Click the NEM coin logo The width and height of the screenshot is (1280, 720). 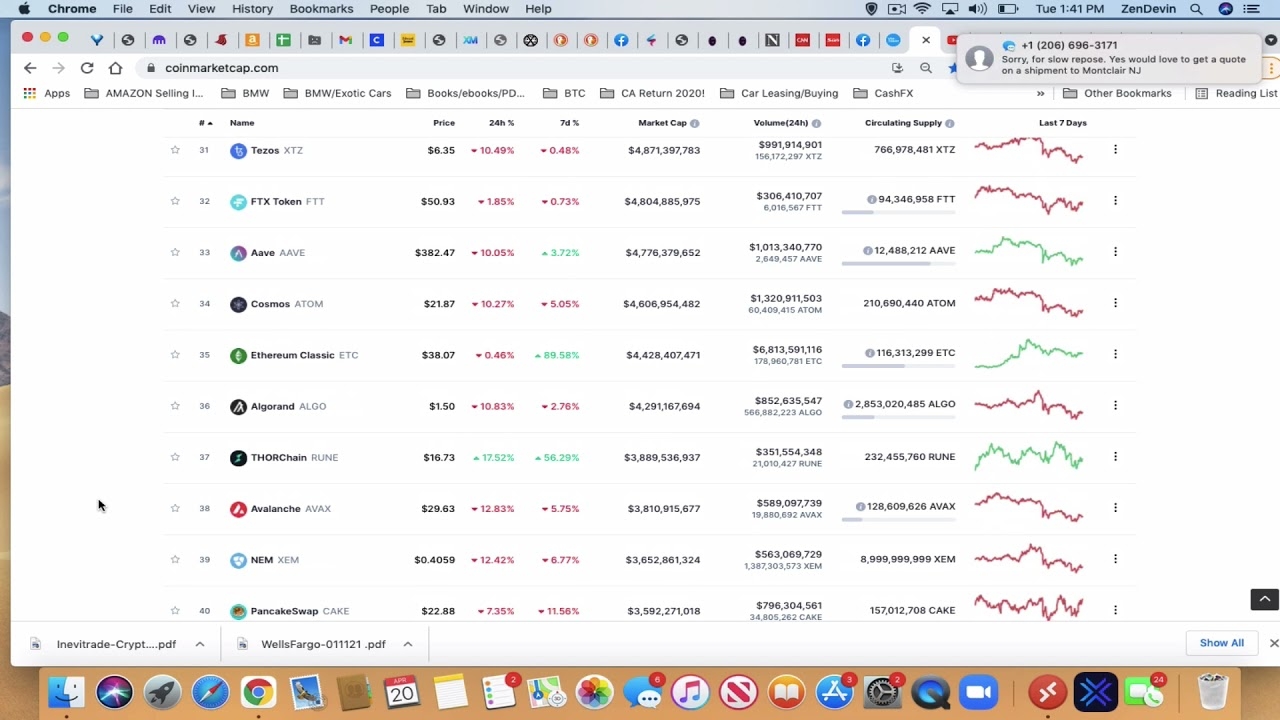pos(238,560)
